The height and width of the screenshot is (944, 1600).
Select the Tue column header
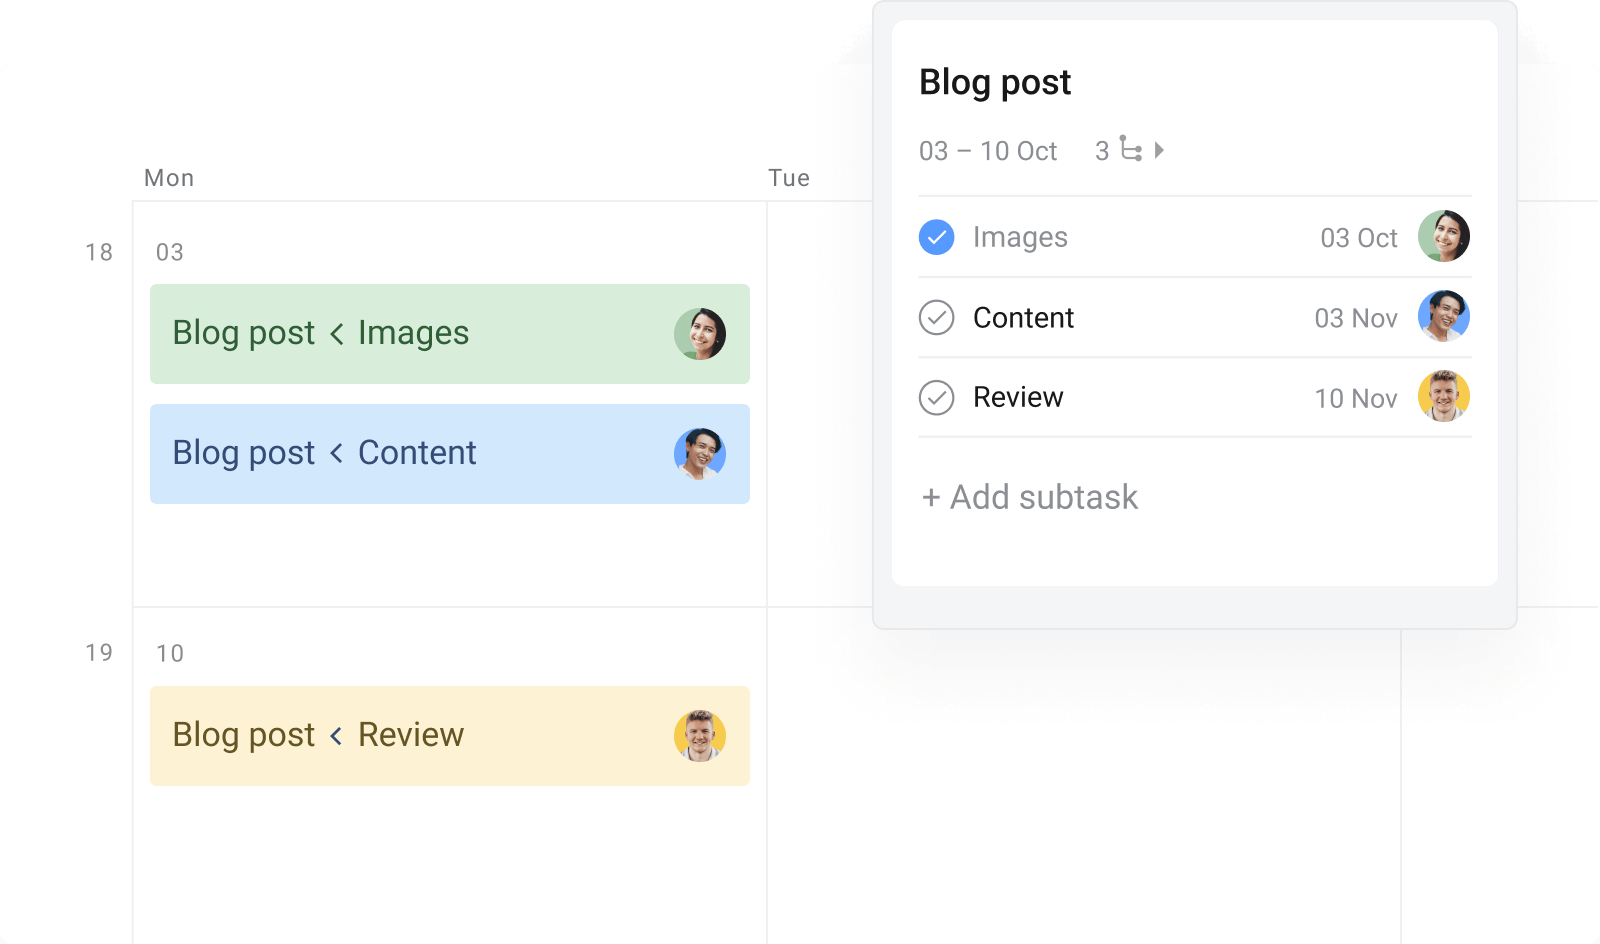click(x=790, y=177)
